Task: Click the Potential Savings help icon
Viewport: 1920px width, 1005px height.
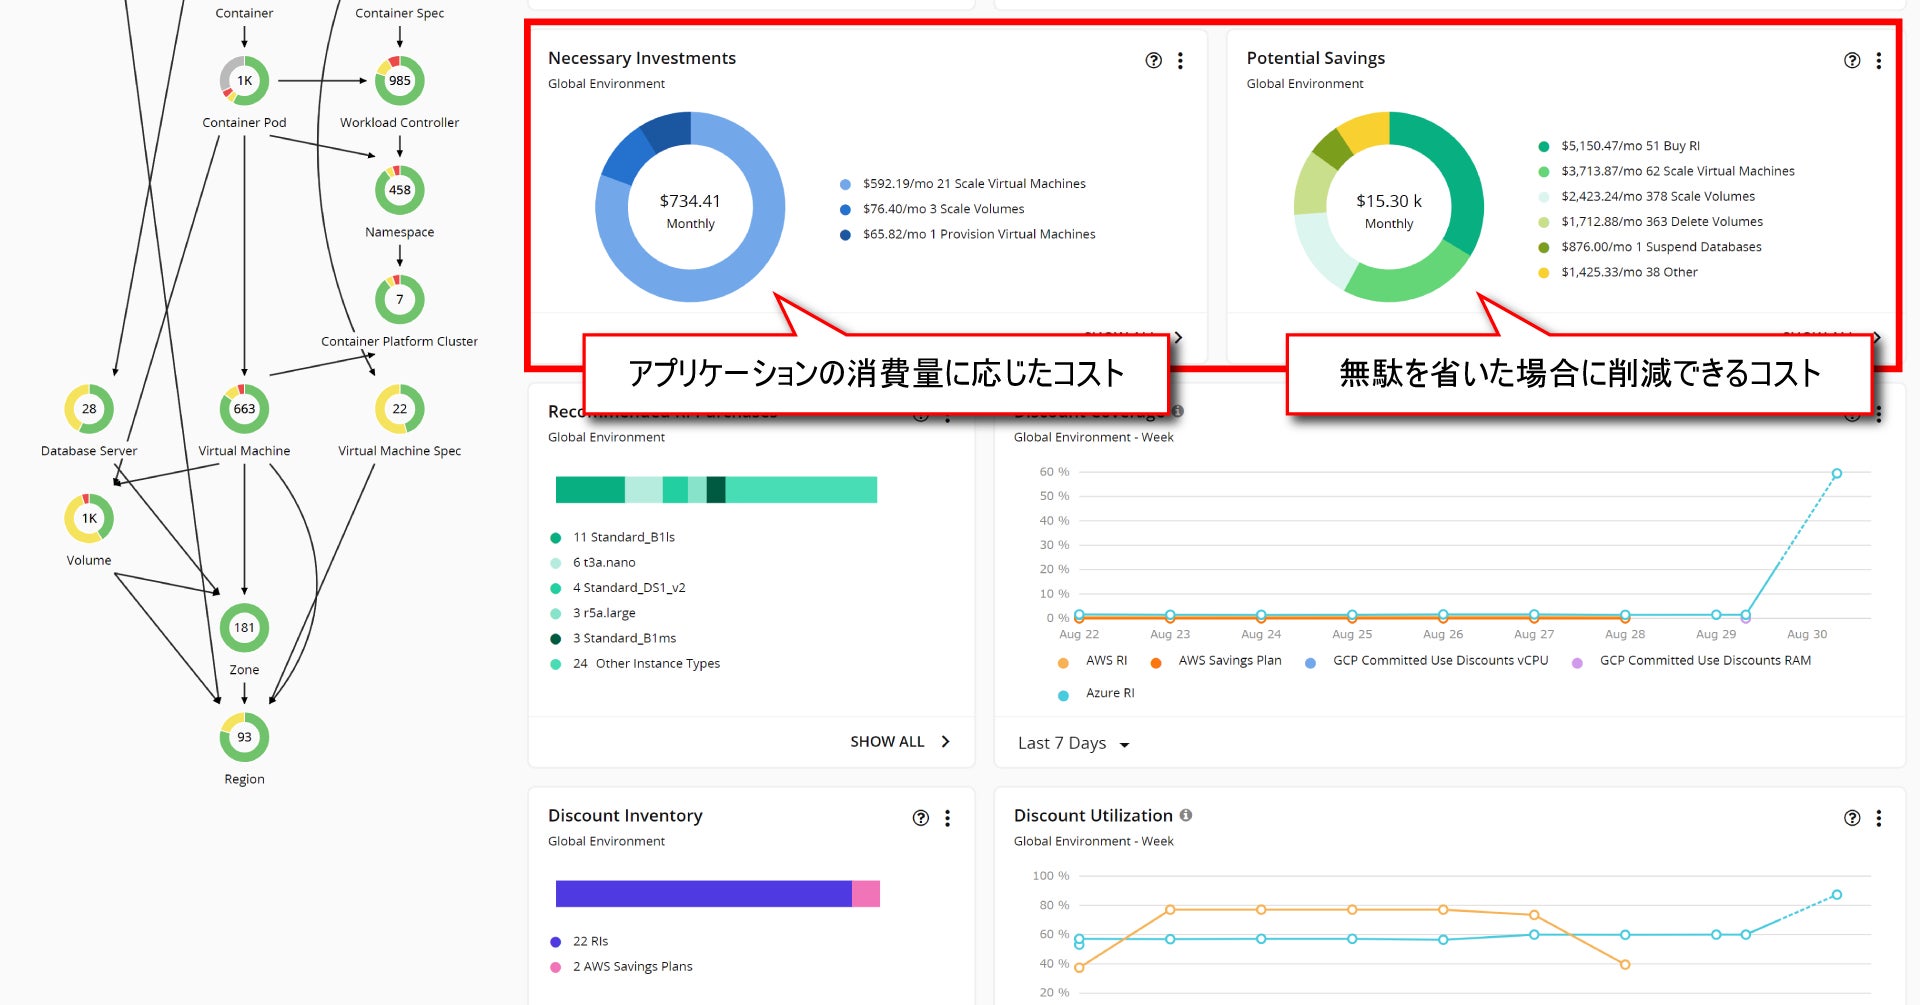Action: pos(1851,60)
